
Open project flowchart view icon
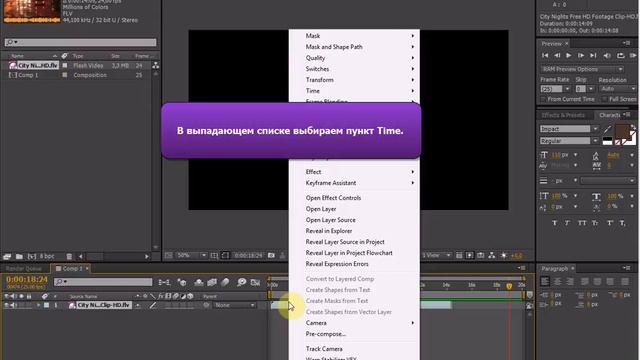[x=156, y=65]
